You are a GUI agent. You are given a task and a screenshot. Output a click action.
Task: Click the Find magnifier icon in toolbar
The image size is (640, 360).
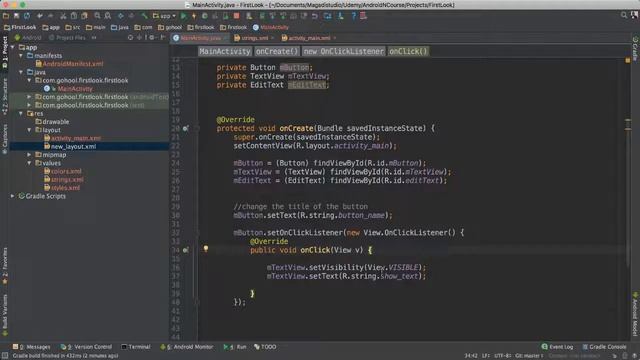click(97, 16)
